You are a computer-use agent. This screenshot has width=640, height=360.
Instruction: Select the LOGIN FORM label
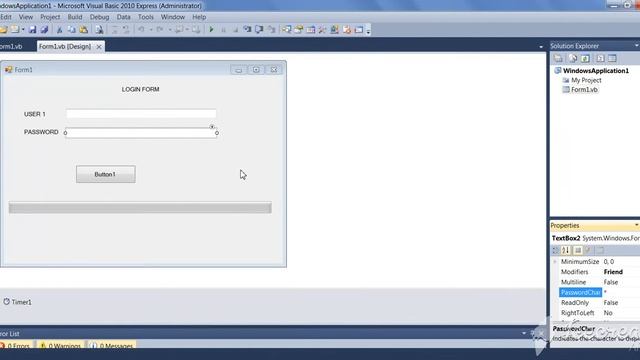140,89
